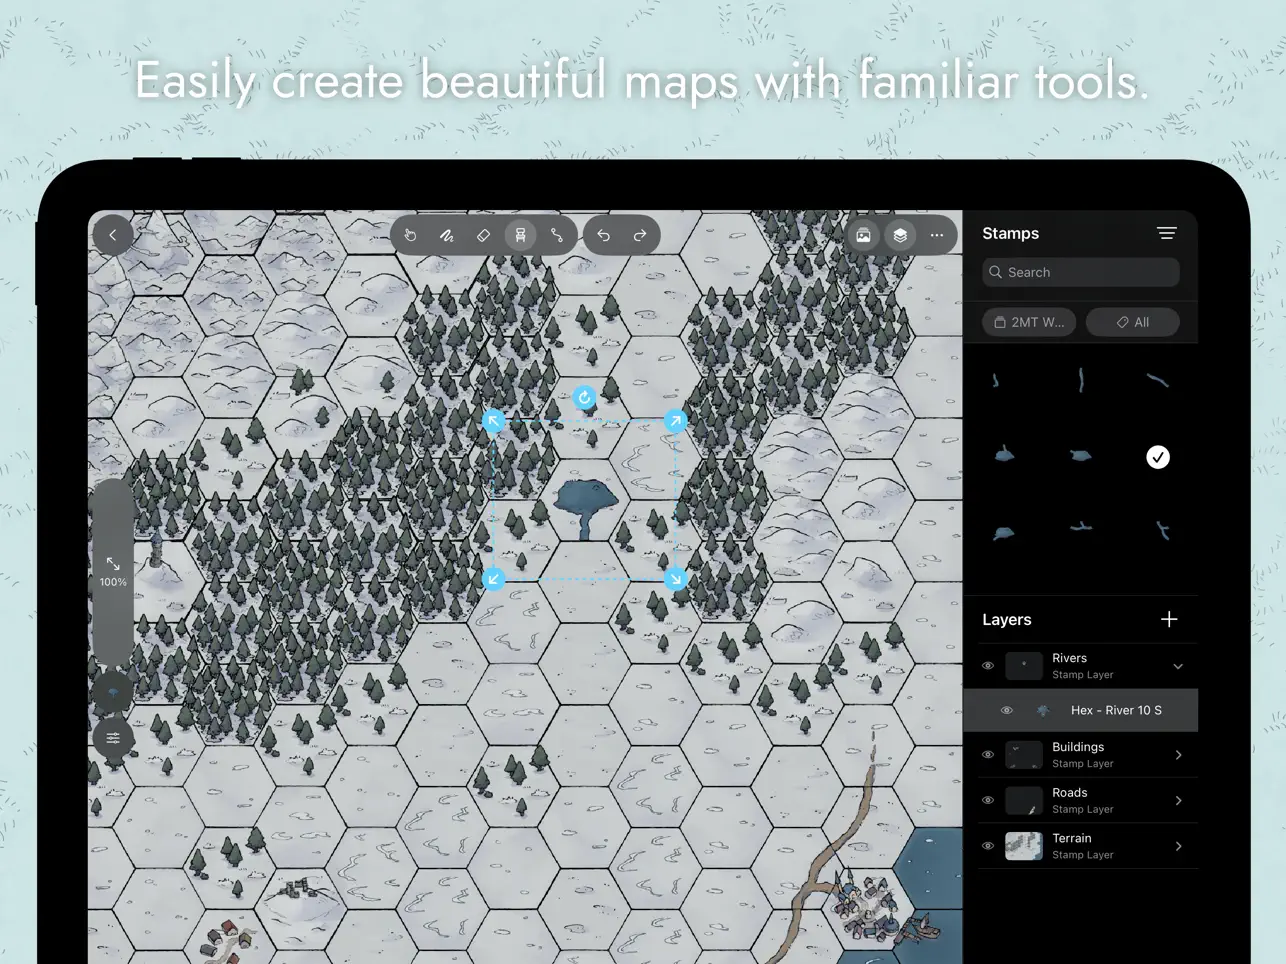This screenshot has height=964, width=1286.
Task: Toggle visibility of Hex - River 10 S
Action: [1007, 710]
